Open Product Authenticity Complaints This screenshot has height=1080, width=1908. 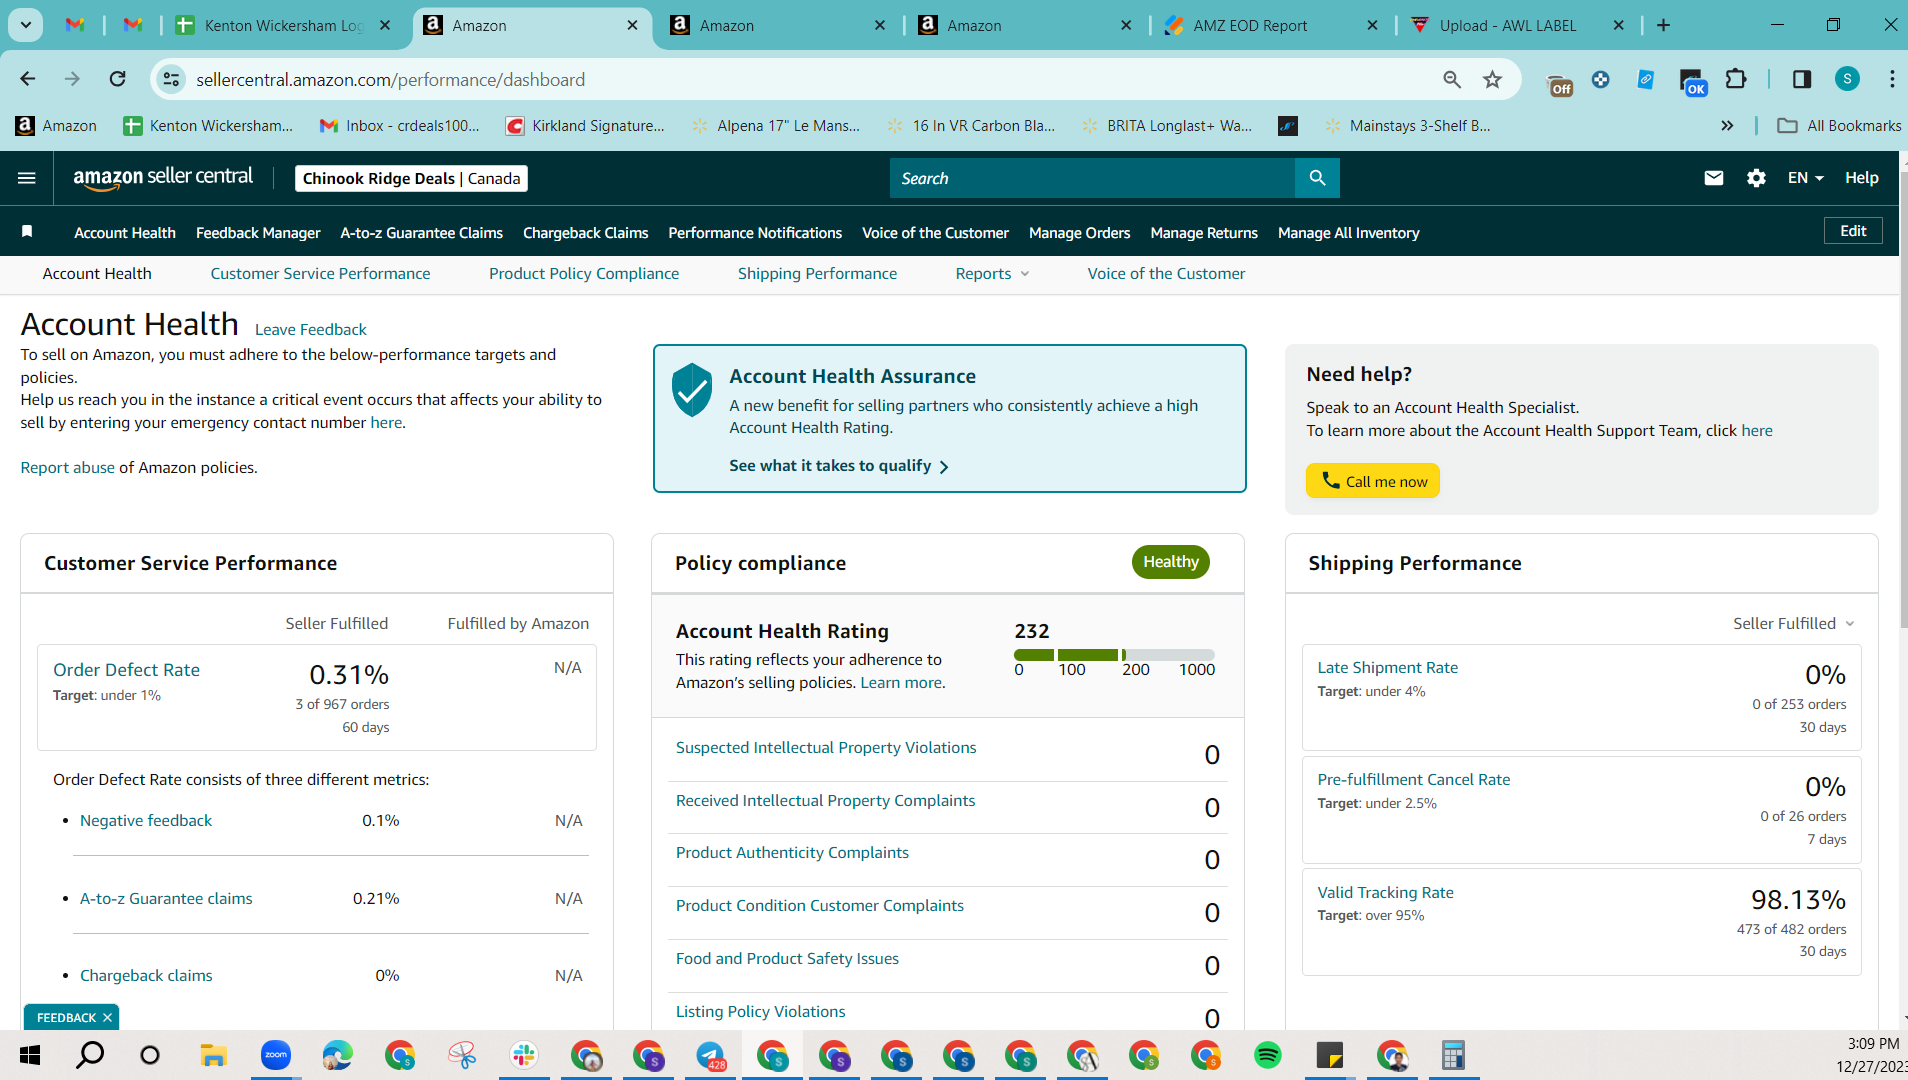[x=792, y=853]
